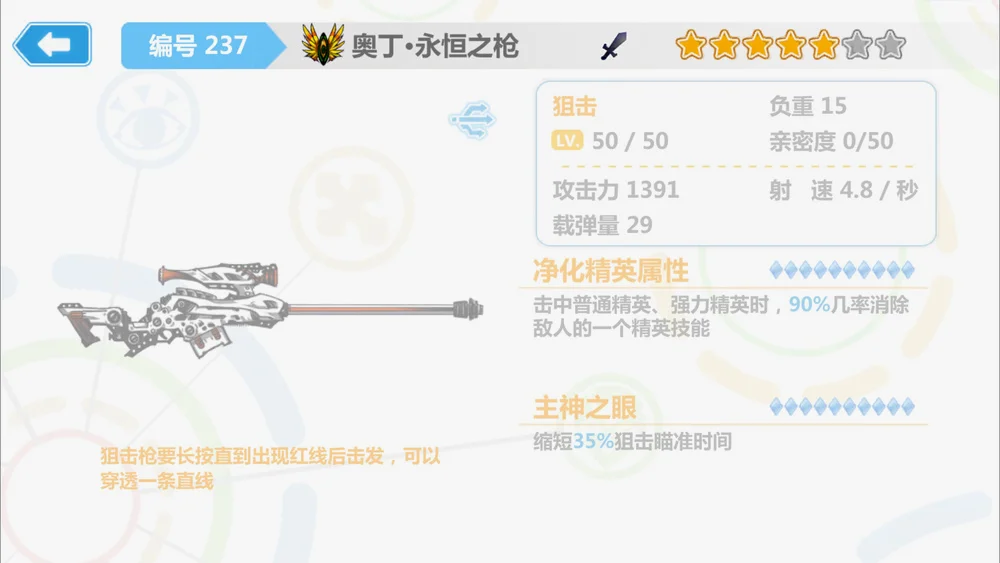Tap the 奥丁·永恒之枪 weapon title
The image size is (1000, 563).
coord(435,46)
